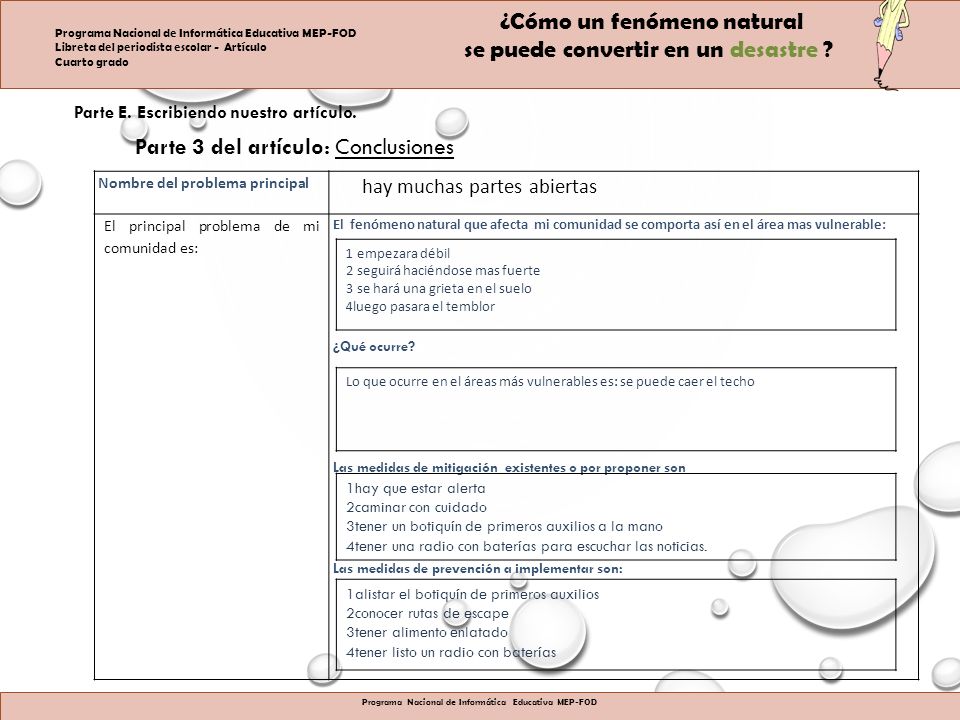Select 'Las medidas de prevención a implementar son:' label
960x720 pixels.
click(x=478, y=569)
